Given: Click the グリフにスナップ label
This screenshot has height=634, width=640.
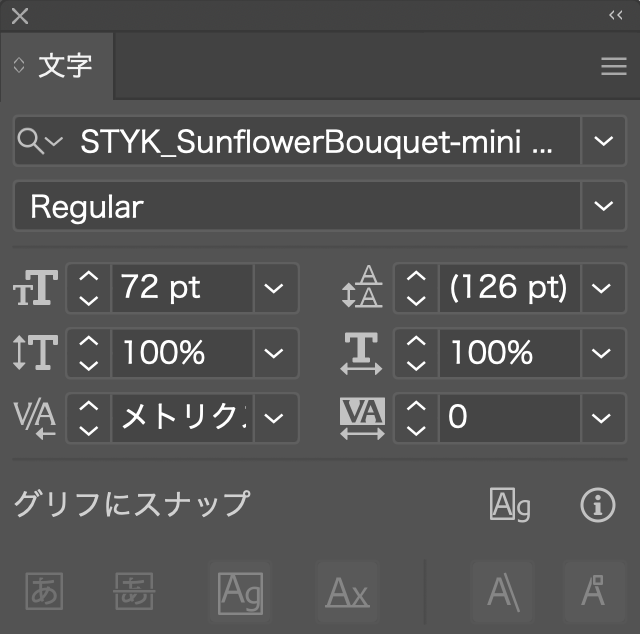Looking at the screenshot, I should pyautogui.click(x=132, y=504).
